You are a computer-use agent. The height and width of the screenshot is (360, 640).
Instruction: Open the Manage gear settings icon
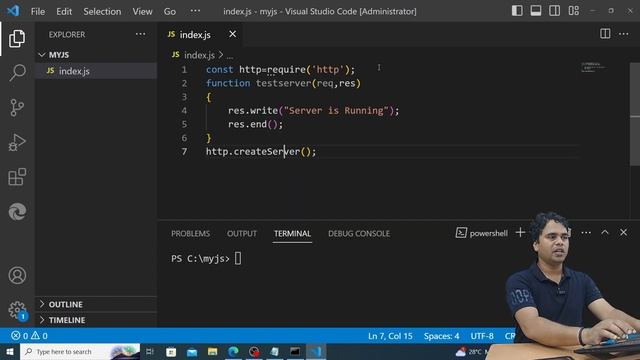point(17,310)
